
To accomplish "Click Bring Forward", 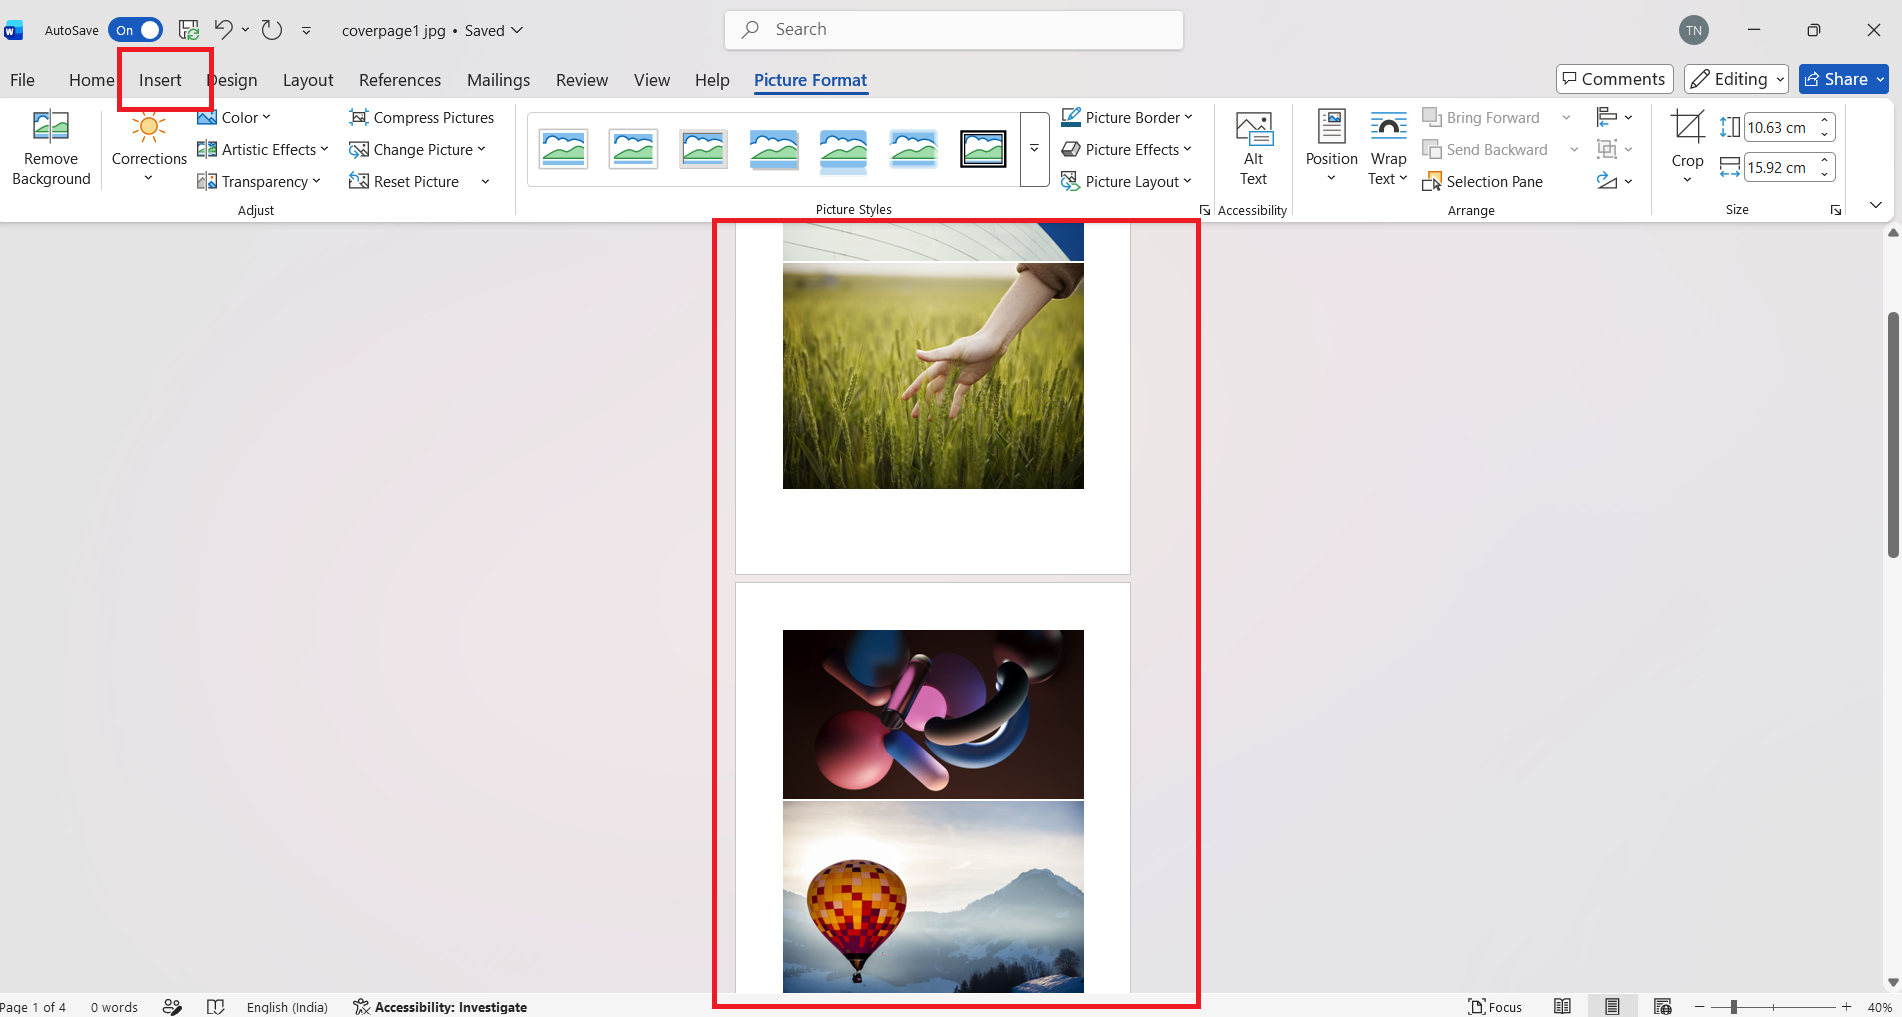I will click(1481, 117).
